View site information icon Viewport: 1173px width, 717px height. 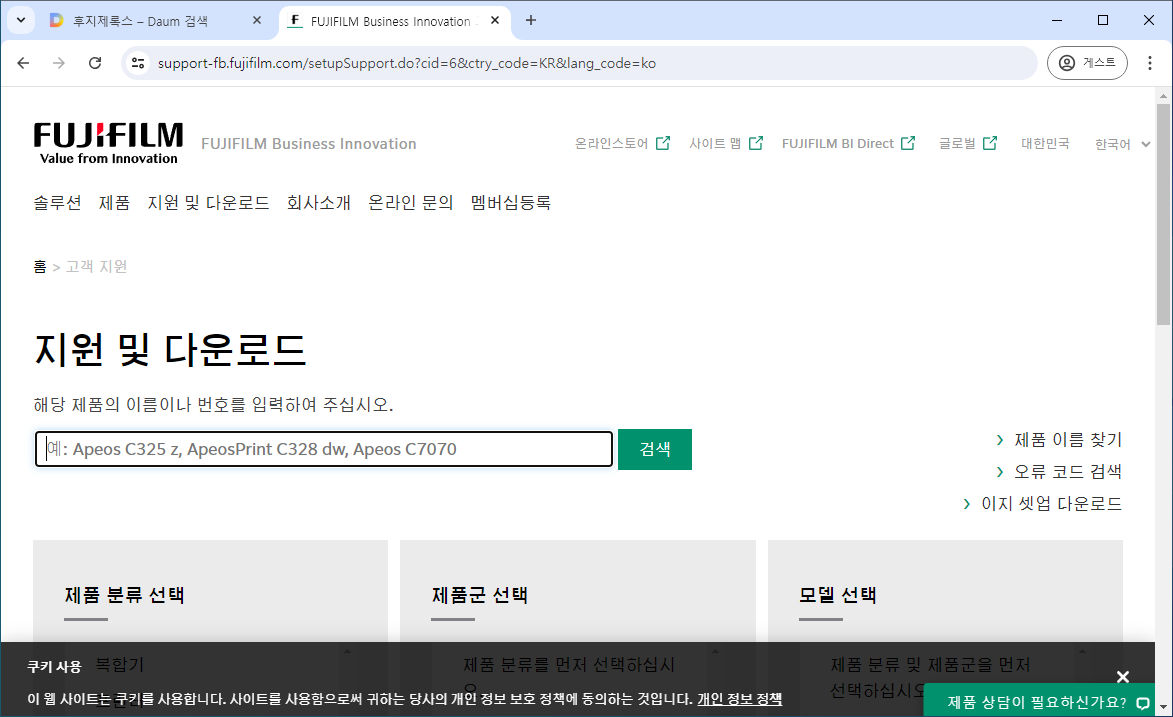138,63
